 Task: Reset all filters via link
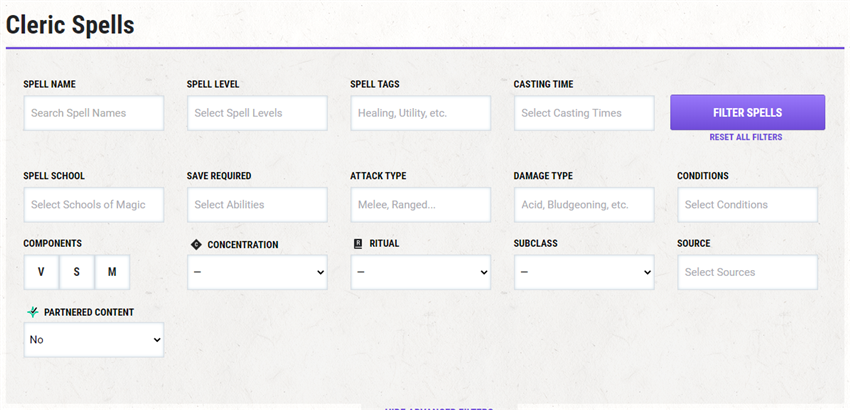746,137
